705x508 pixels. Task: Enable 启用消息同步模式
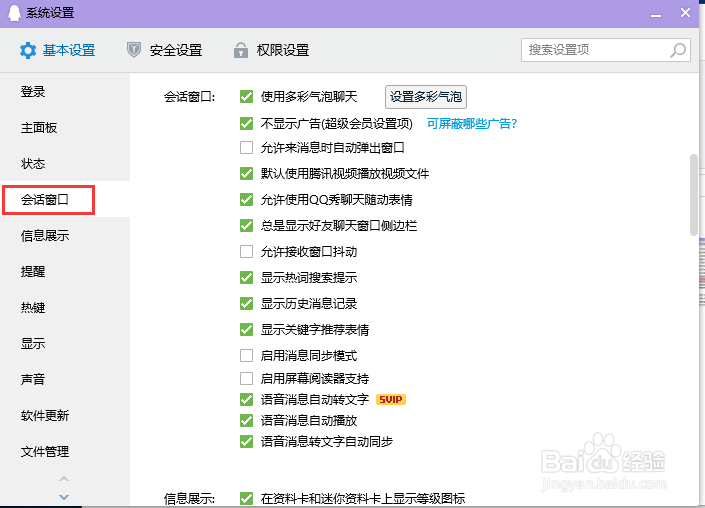tap(246, 356)
